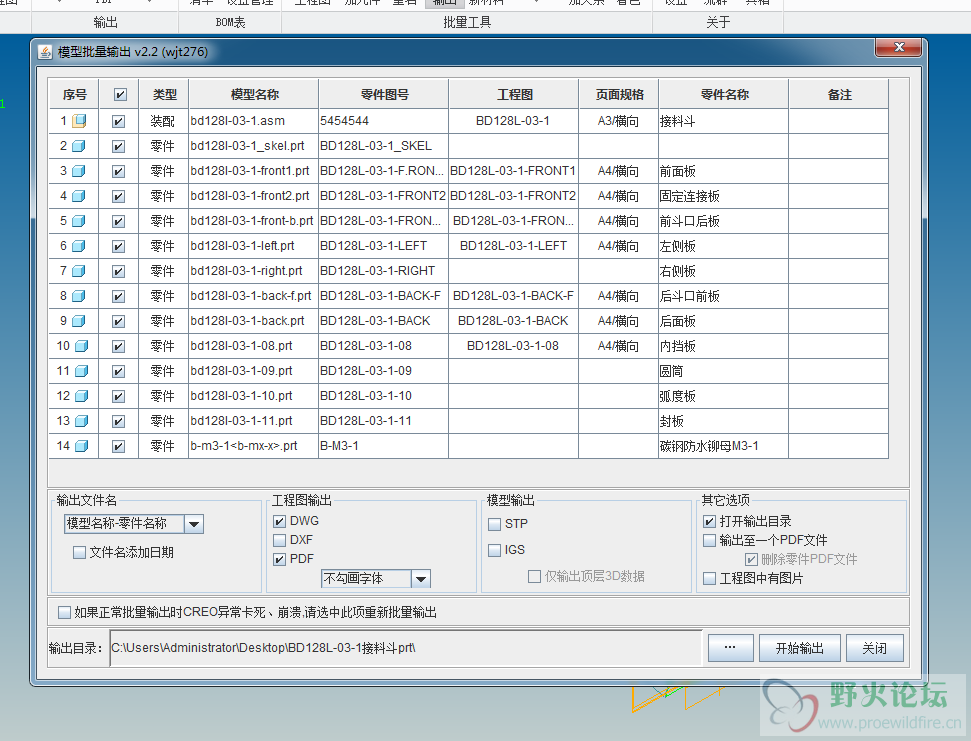
Task: Toggle the select-all checkbox in table header
Action: point(120,95)
